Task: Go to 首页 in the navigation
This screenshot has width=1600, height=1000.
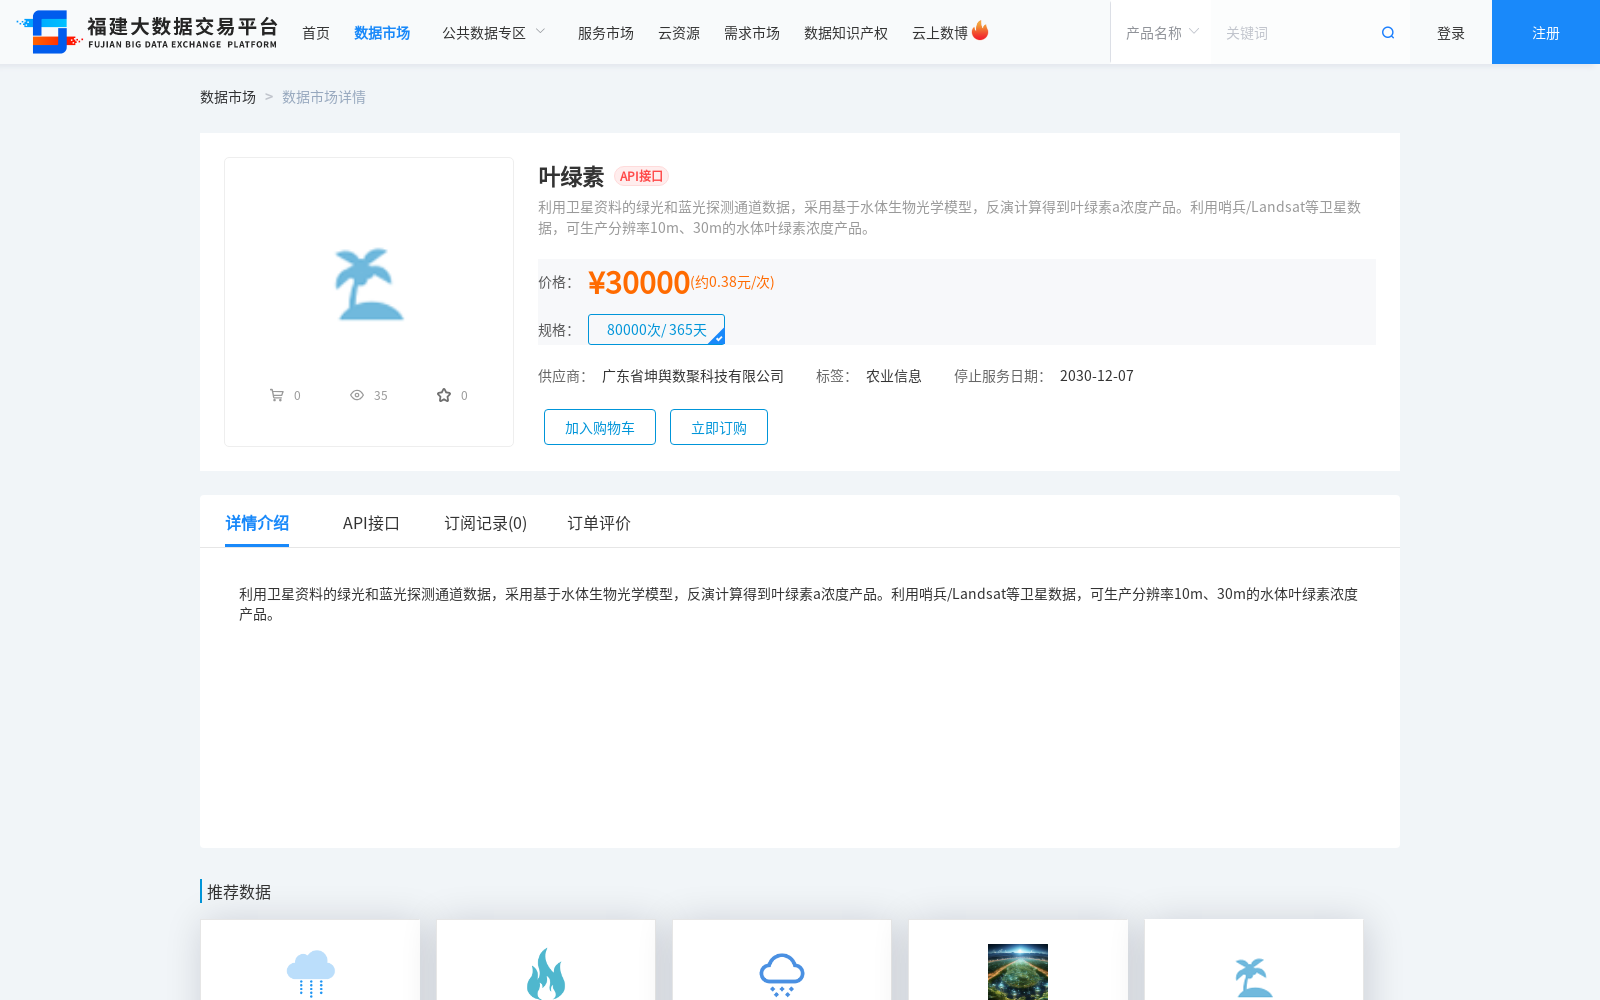Action: [x=316, y=33]
